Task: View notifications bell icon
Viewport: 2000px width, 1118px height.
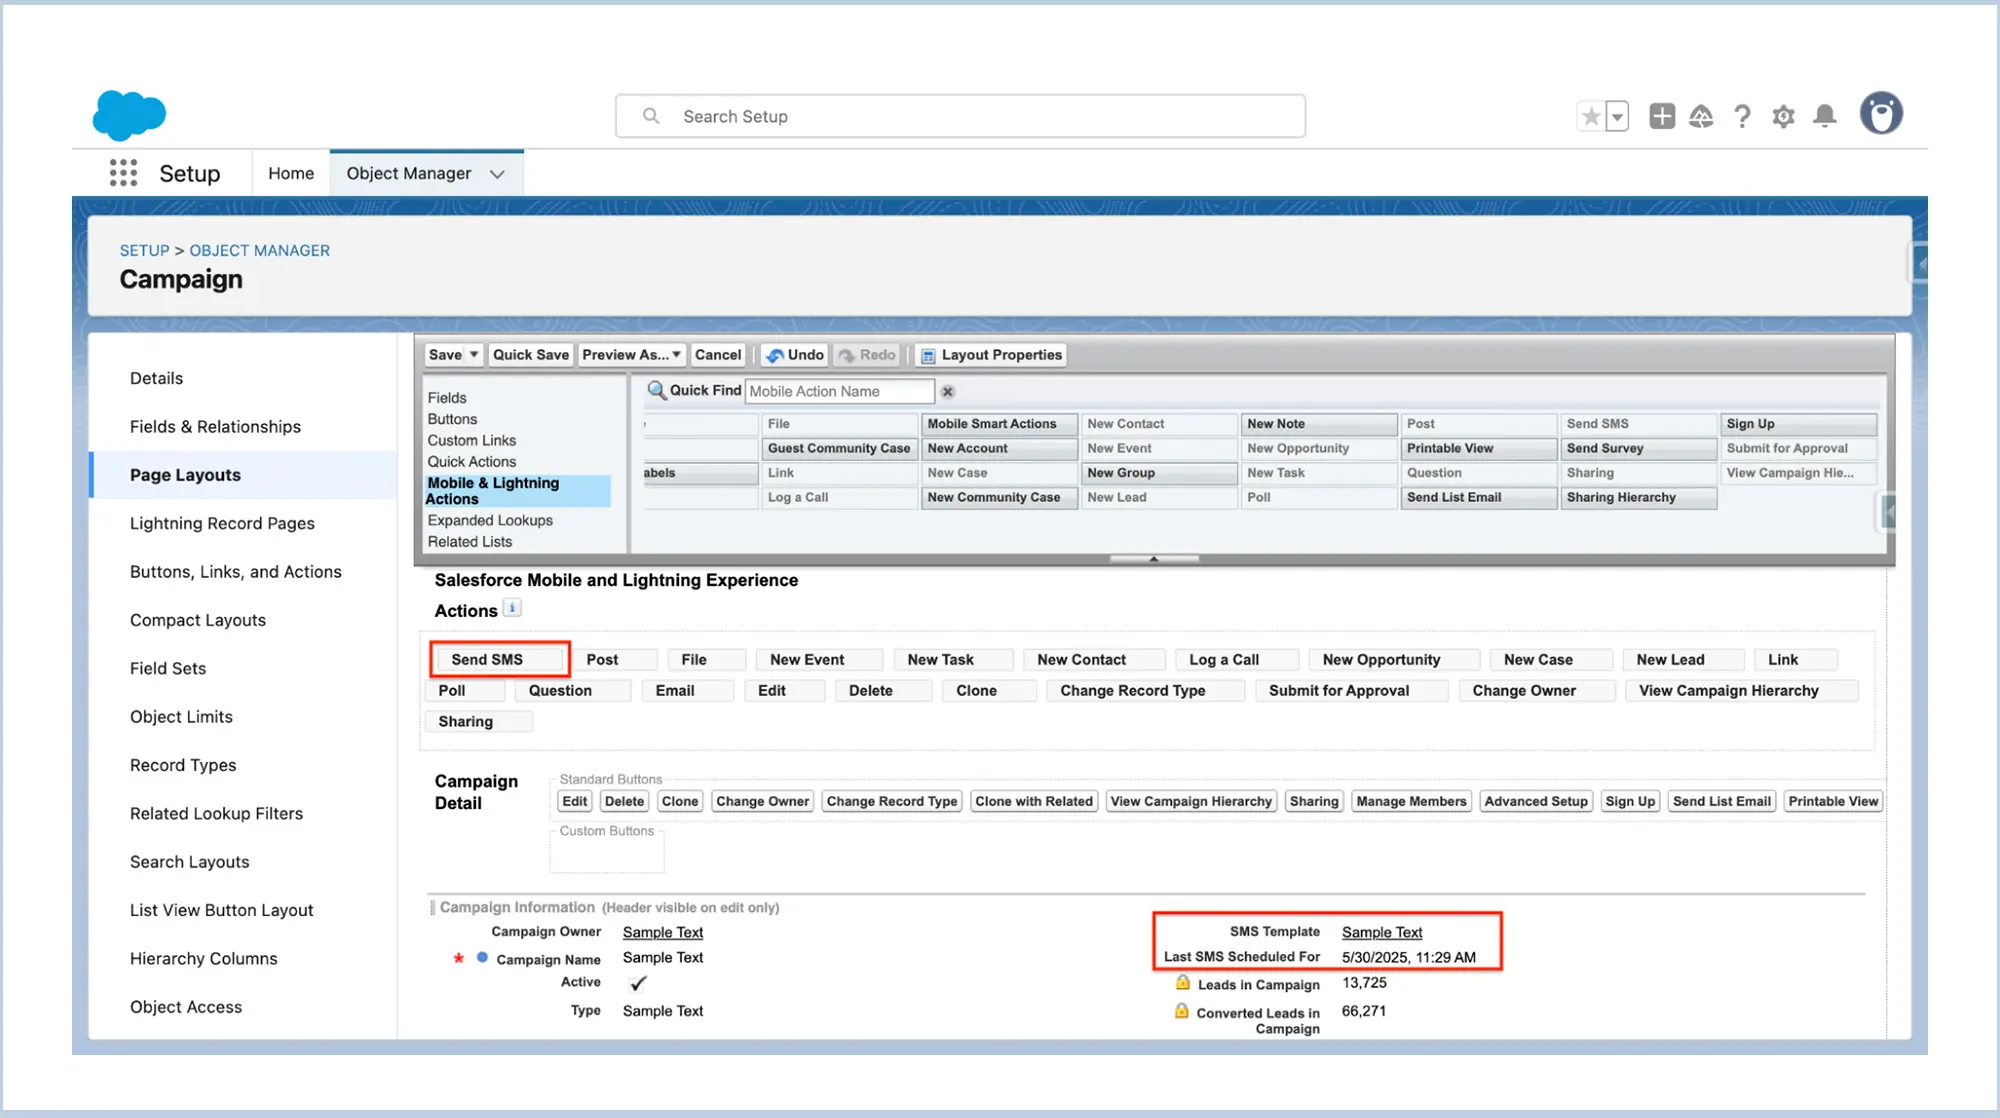Action: [1825, 116]
